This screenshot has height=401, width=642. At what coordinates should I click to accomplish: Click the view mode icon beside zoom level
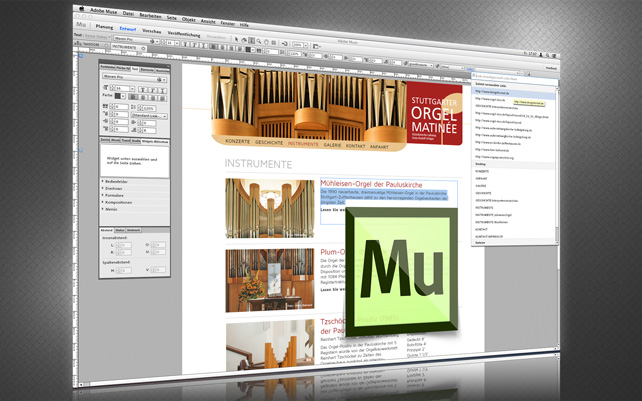316,46
